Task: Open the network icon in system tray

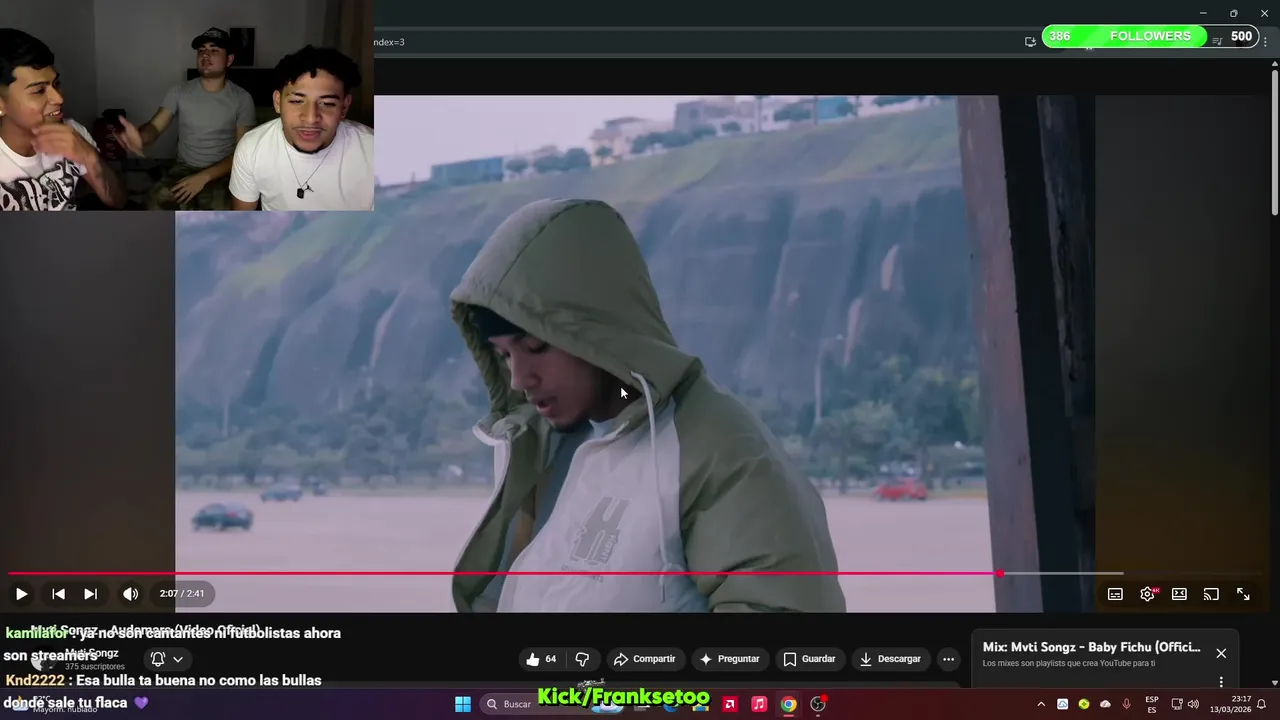Action: point(1177,704)
